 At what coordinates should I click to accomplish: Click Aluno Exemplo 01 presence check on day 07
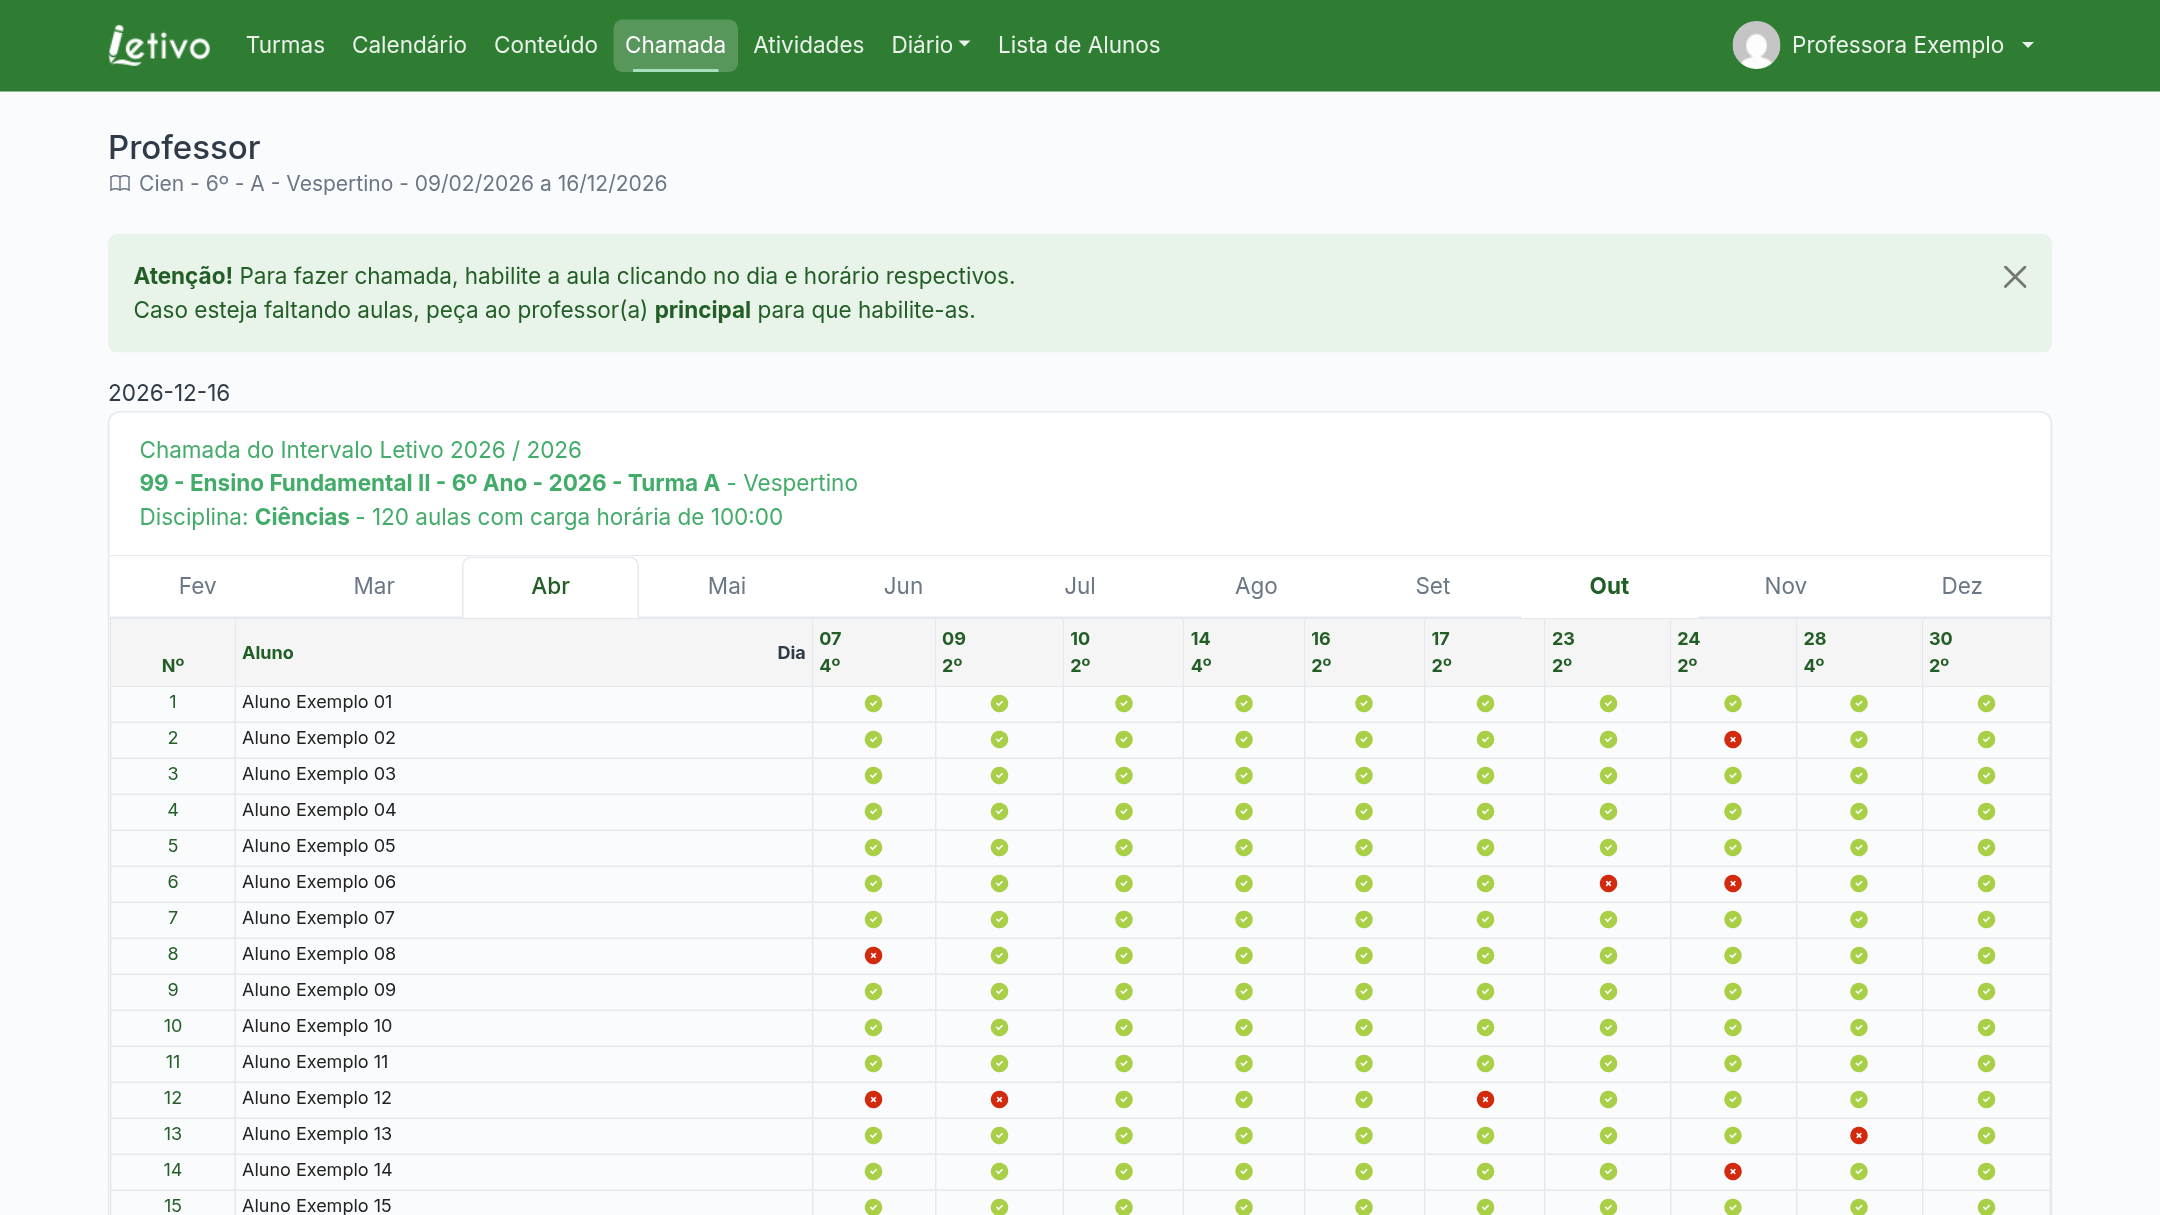[873, 704]
